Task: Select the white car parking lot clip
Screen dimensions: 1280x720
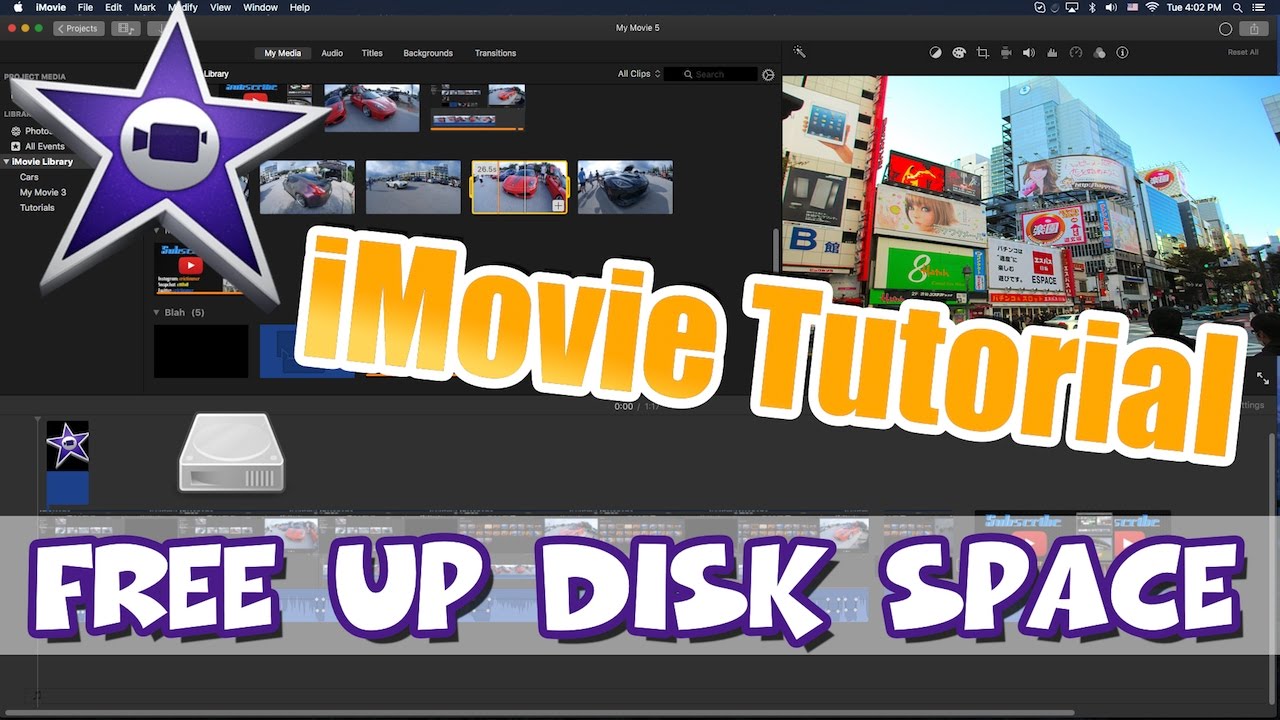Action: pos(413,187)
